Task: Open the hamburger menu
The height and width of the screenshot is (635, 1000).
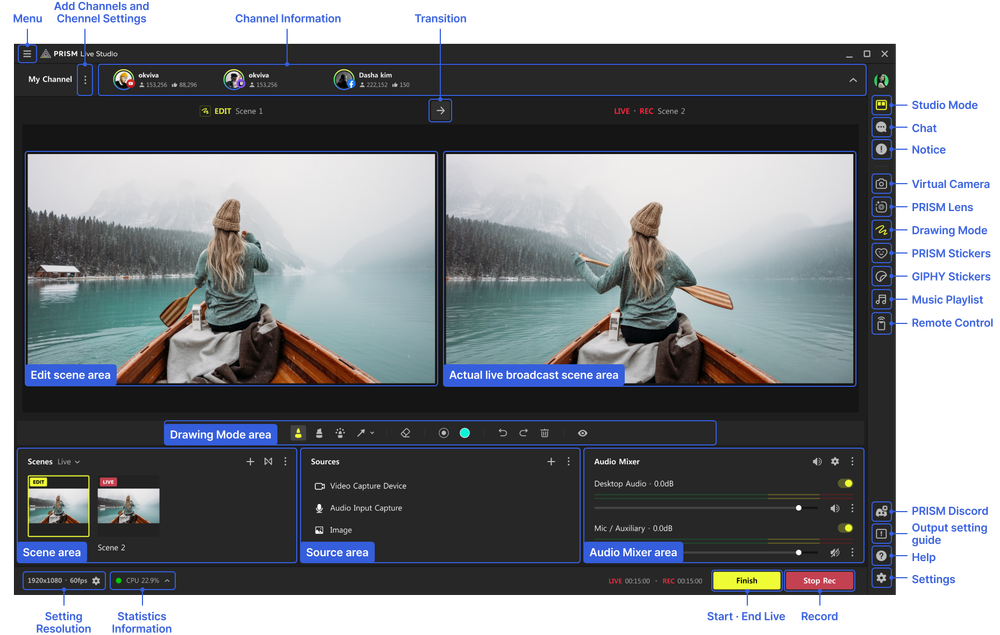Action: [x=27, y=53]
